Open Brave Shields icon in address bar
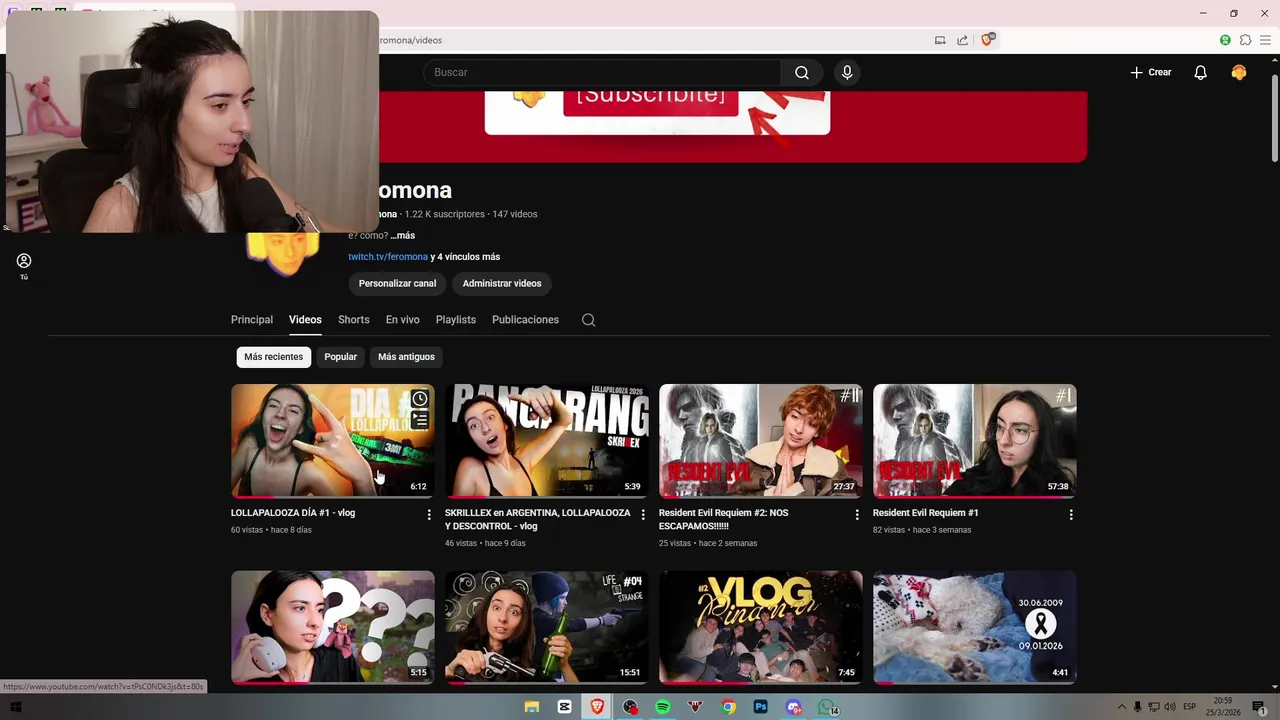The height and width of the screenshot is (720, 1280). 987,40
